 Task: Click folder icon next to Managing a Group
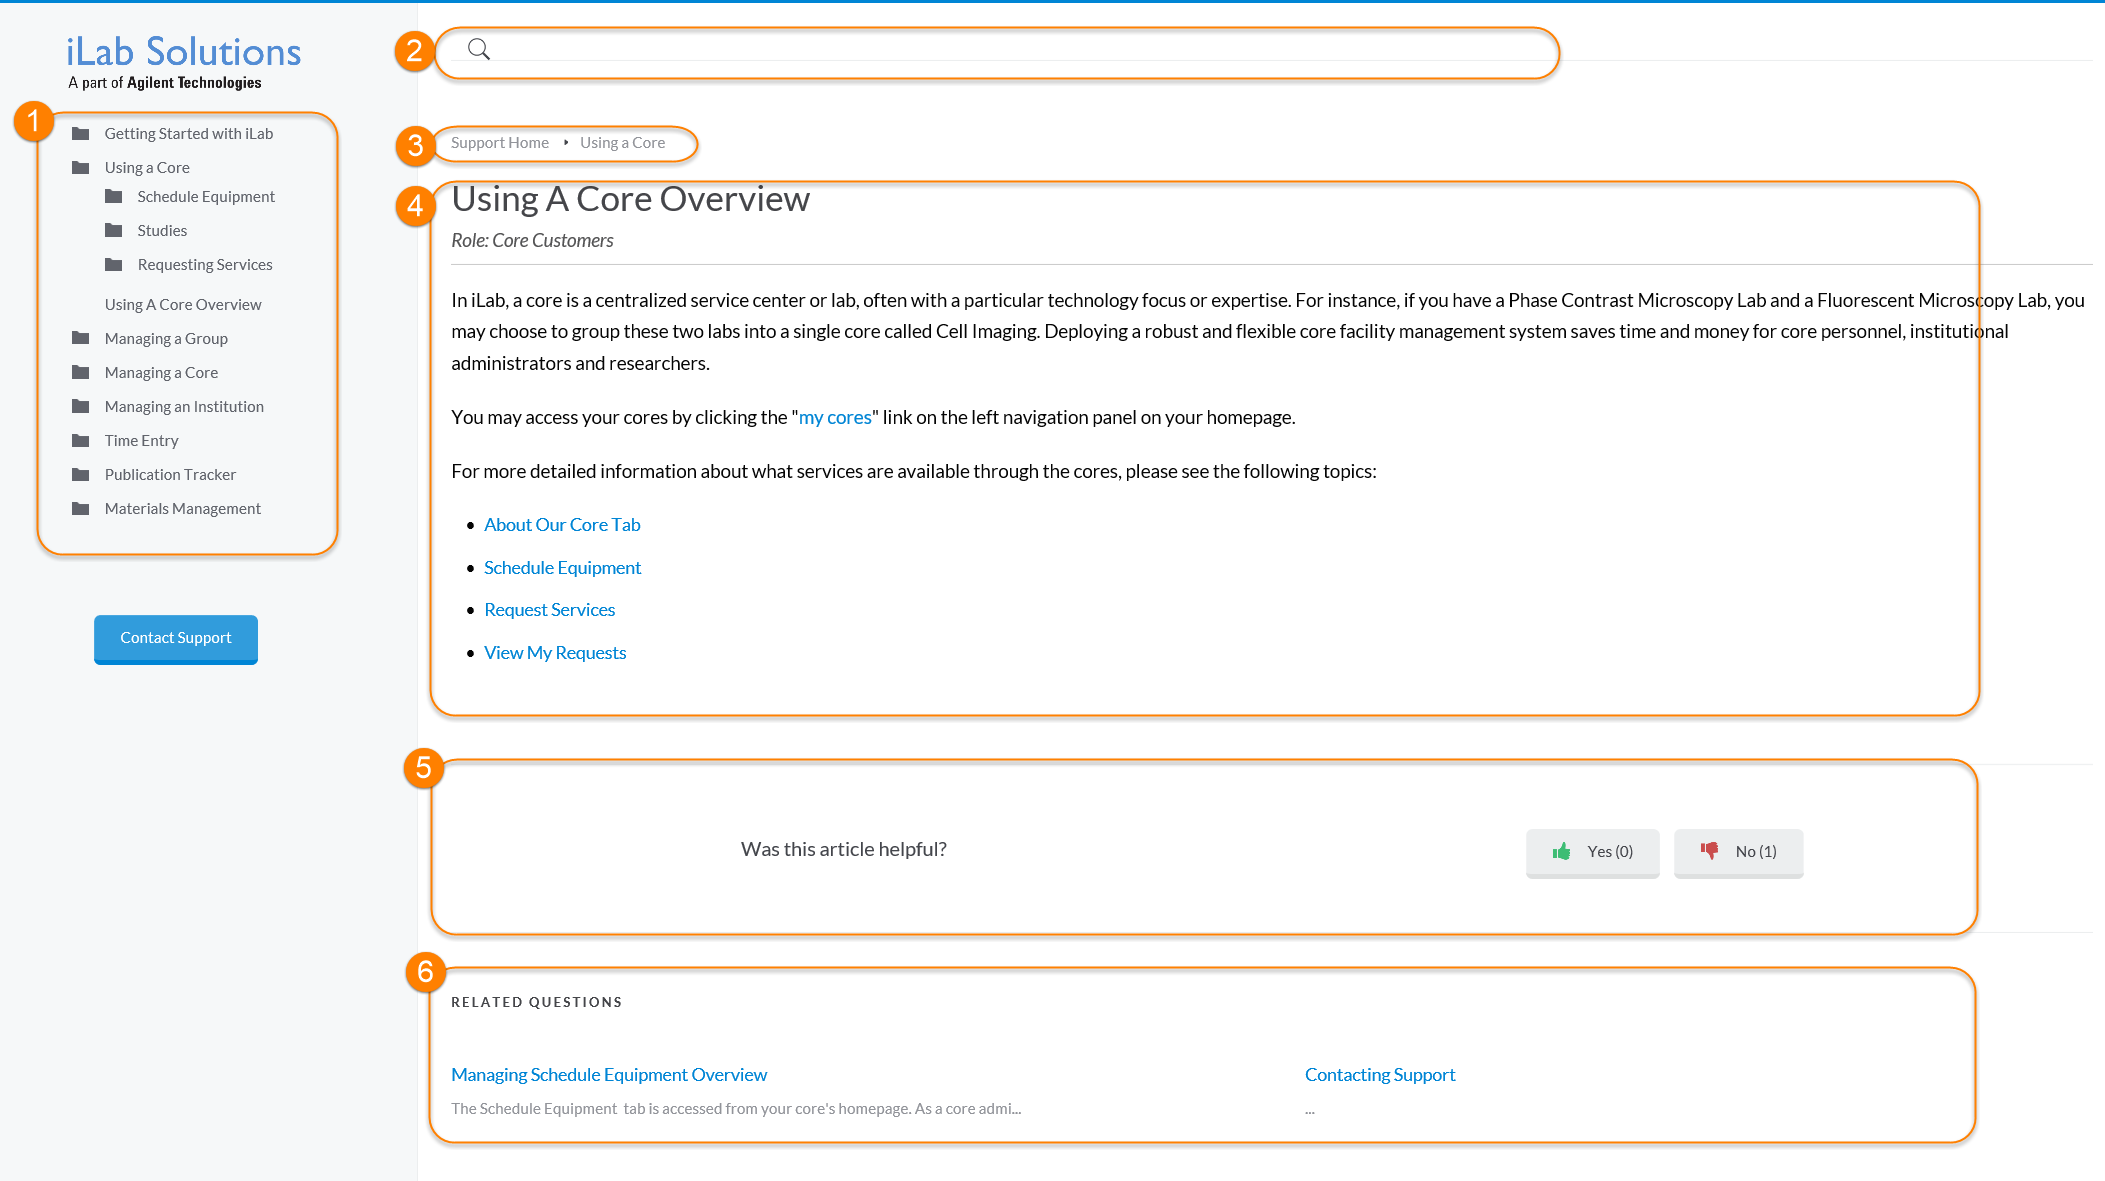[81, 339]
